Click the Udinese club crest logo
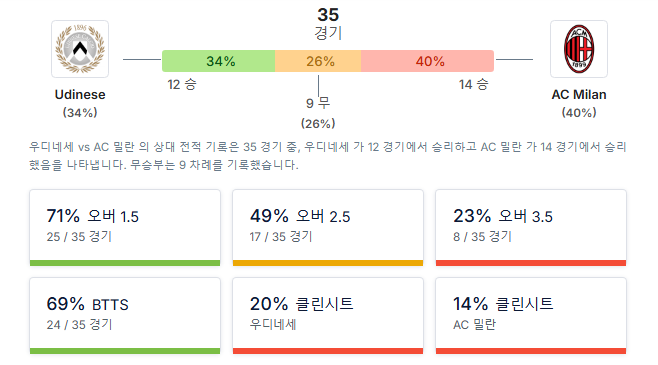Screen dimensions: 658x365 tap(80, 49)
